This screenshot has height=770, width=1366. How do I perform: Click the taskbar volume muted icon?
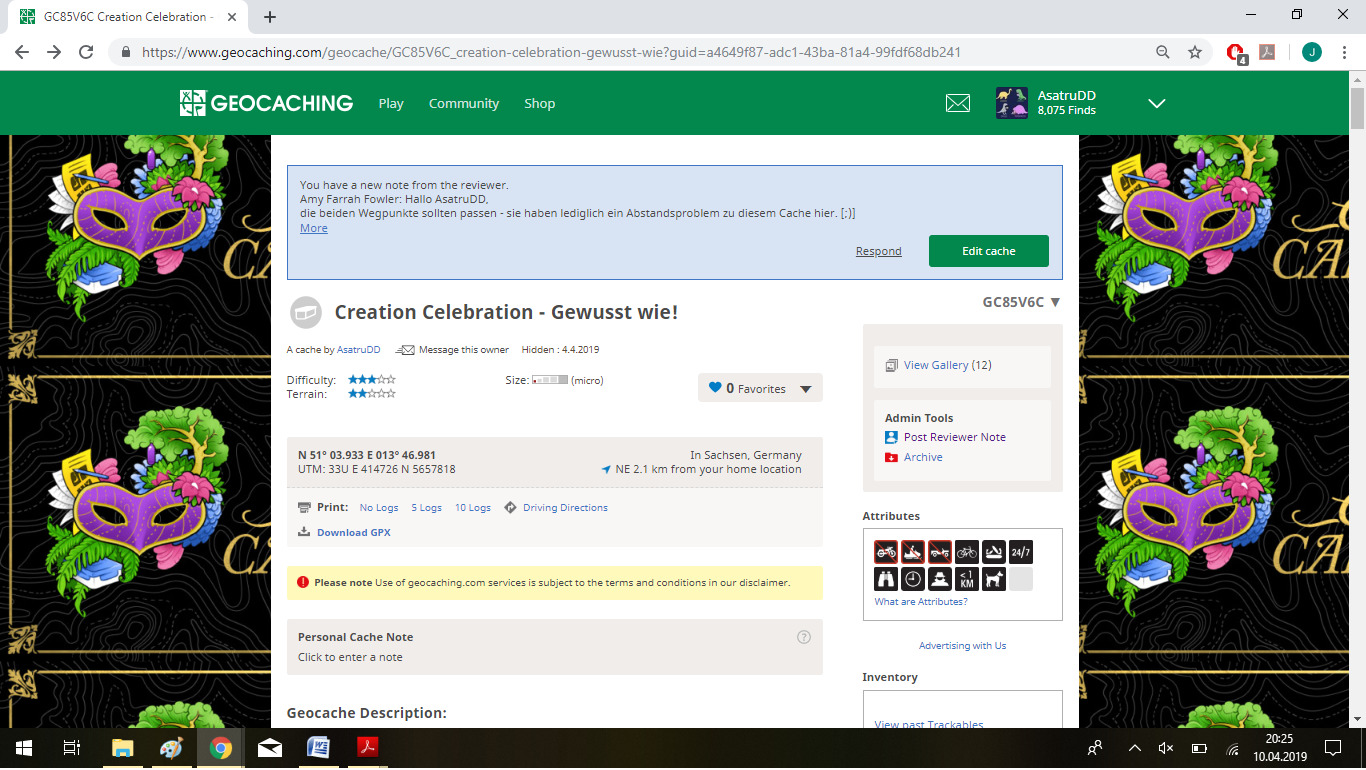coord(1165,748)
